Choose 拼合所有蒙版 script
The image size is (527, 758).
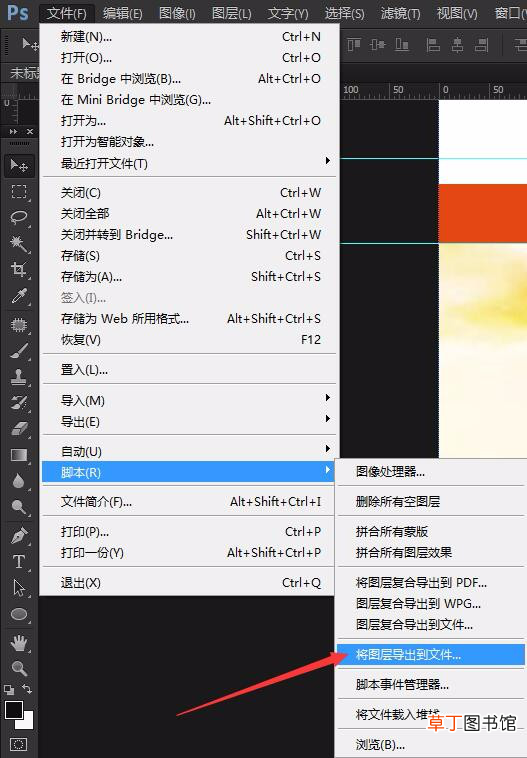pos(431,532)
